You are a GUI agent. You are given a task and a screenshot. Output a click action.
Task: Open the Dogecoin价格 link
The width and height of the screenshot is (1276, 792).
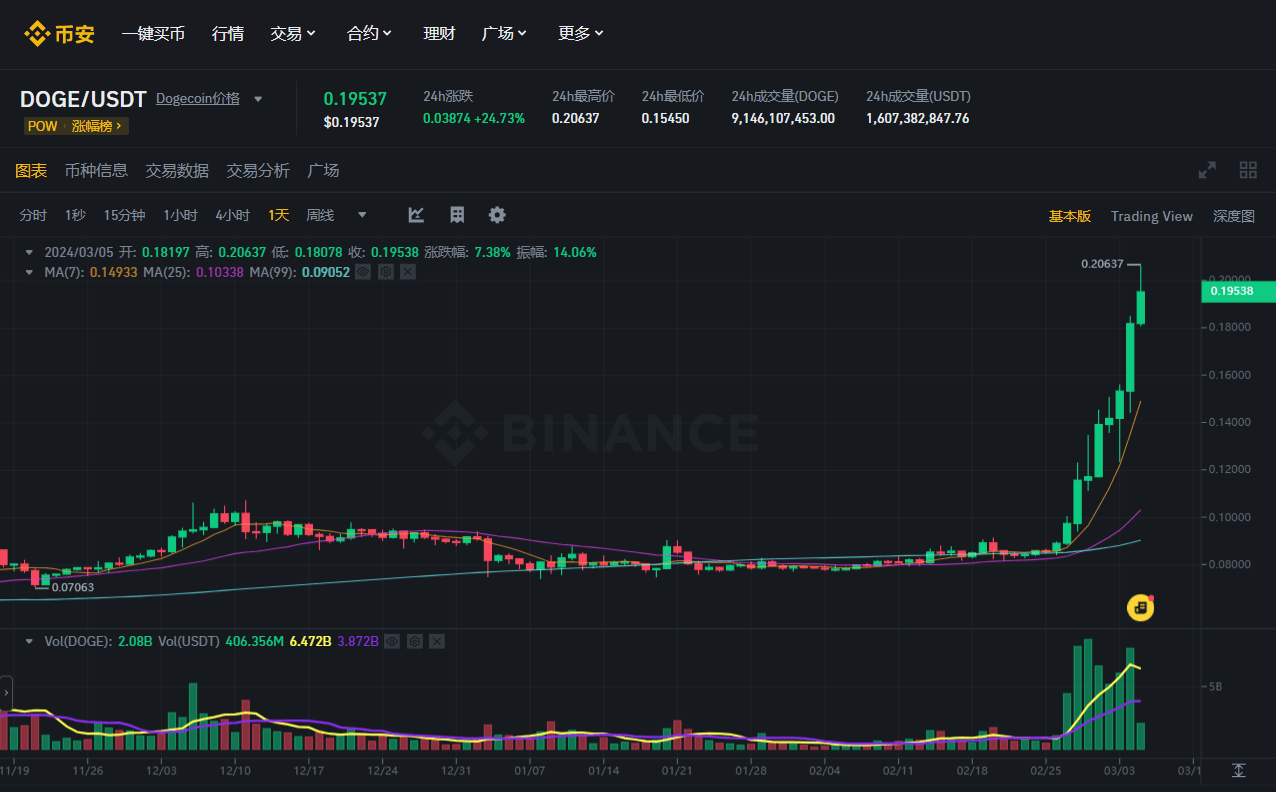coord(198,98)
